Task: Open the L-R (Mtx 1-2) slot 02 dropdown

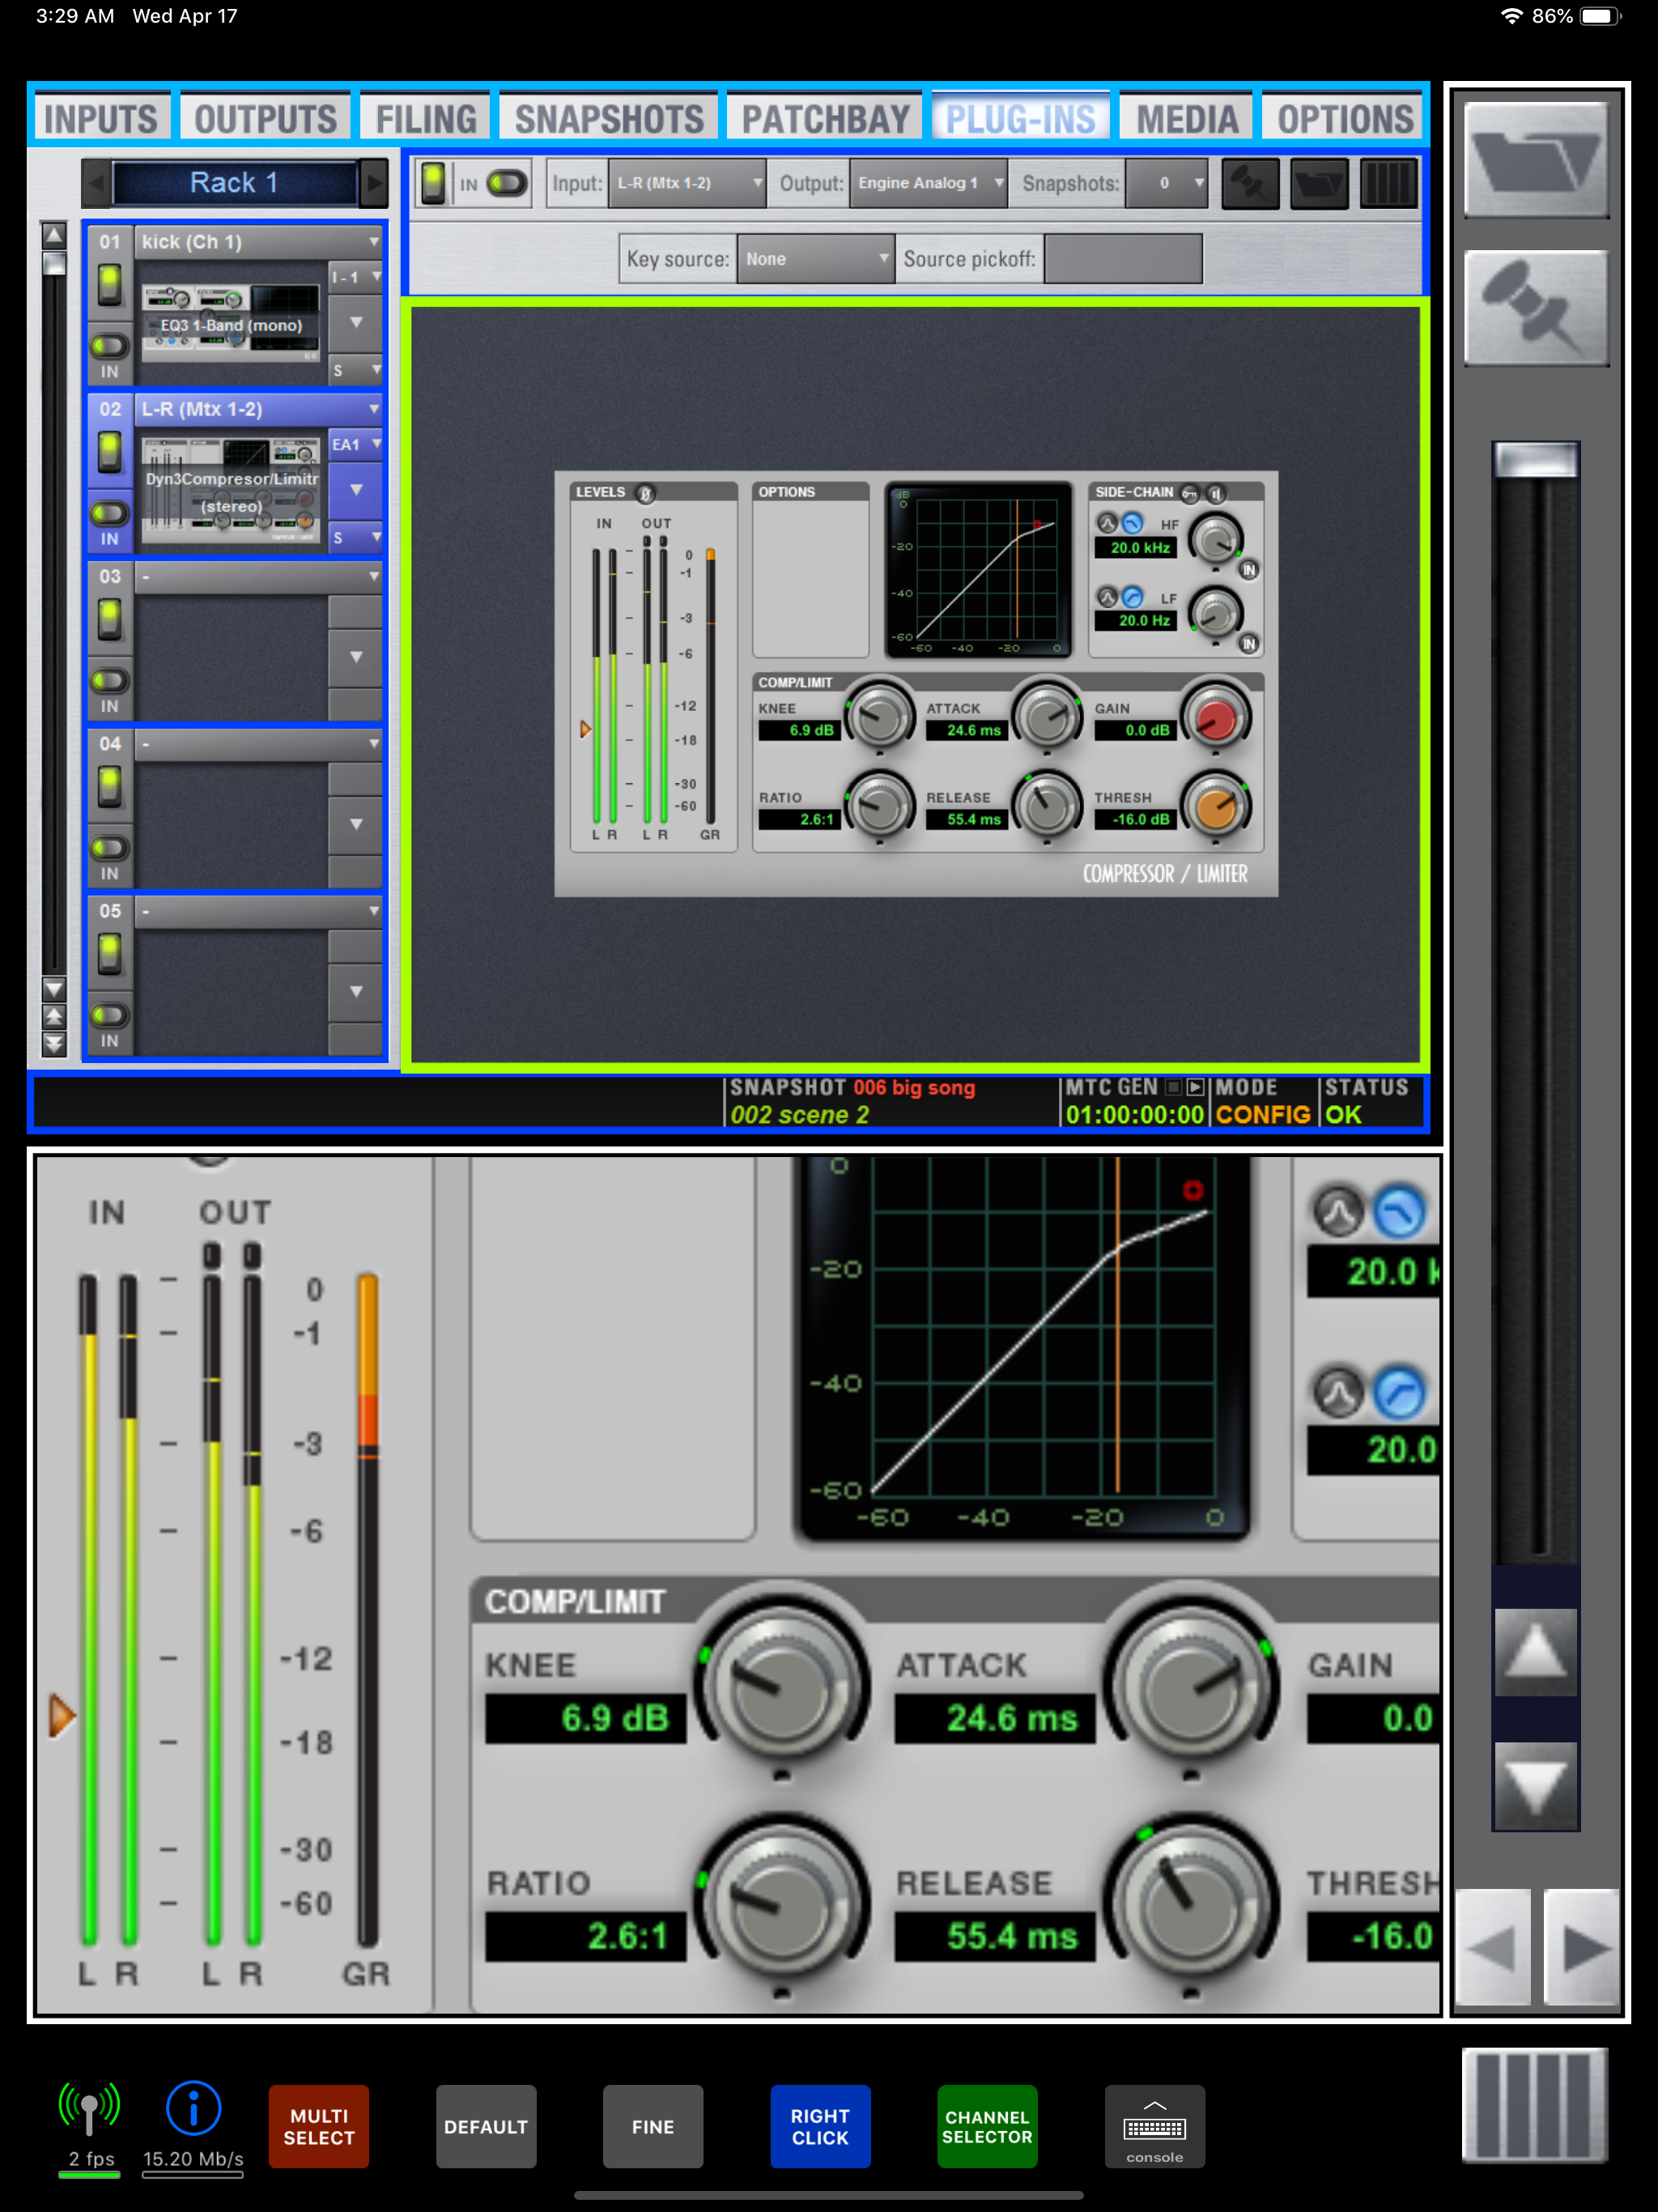Action: (x=259, y=409)
